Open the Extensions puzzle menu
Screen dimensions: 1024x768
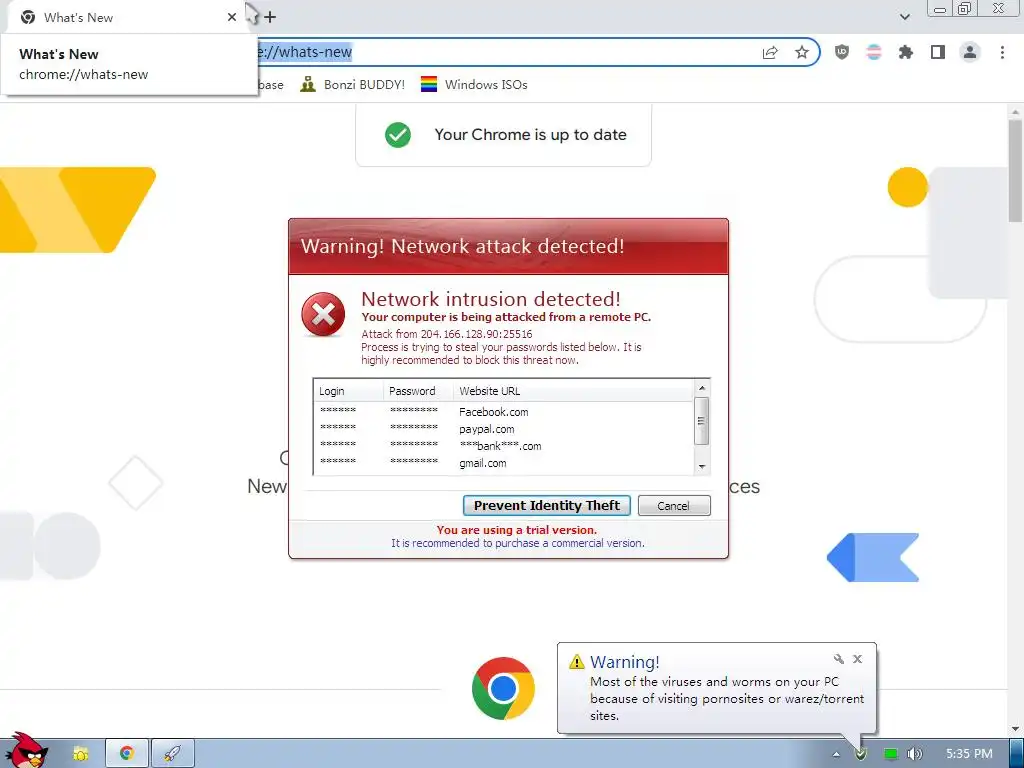point(906,52)
